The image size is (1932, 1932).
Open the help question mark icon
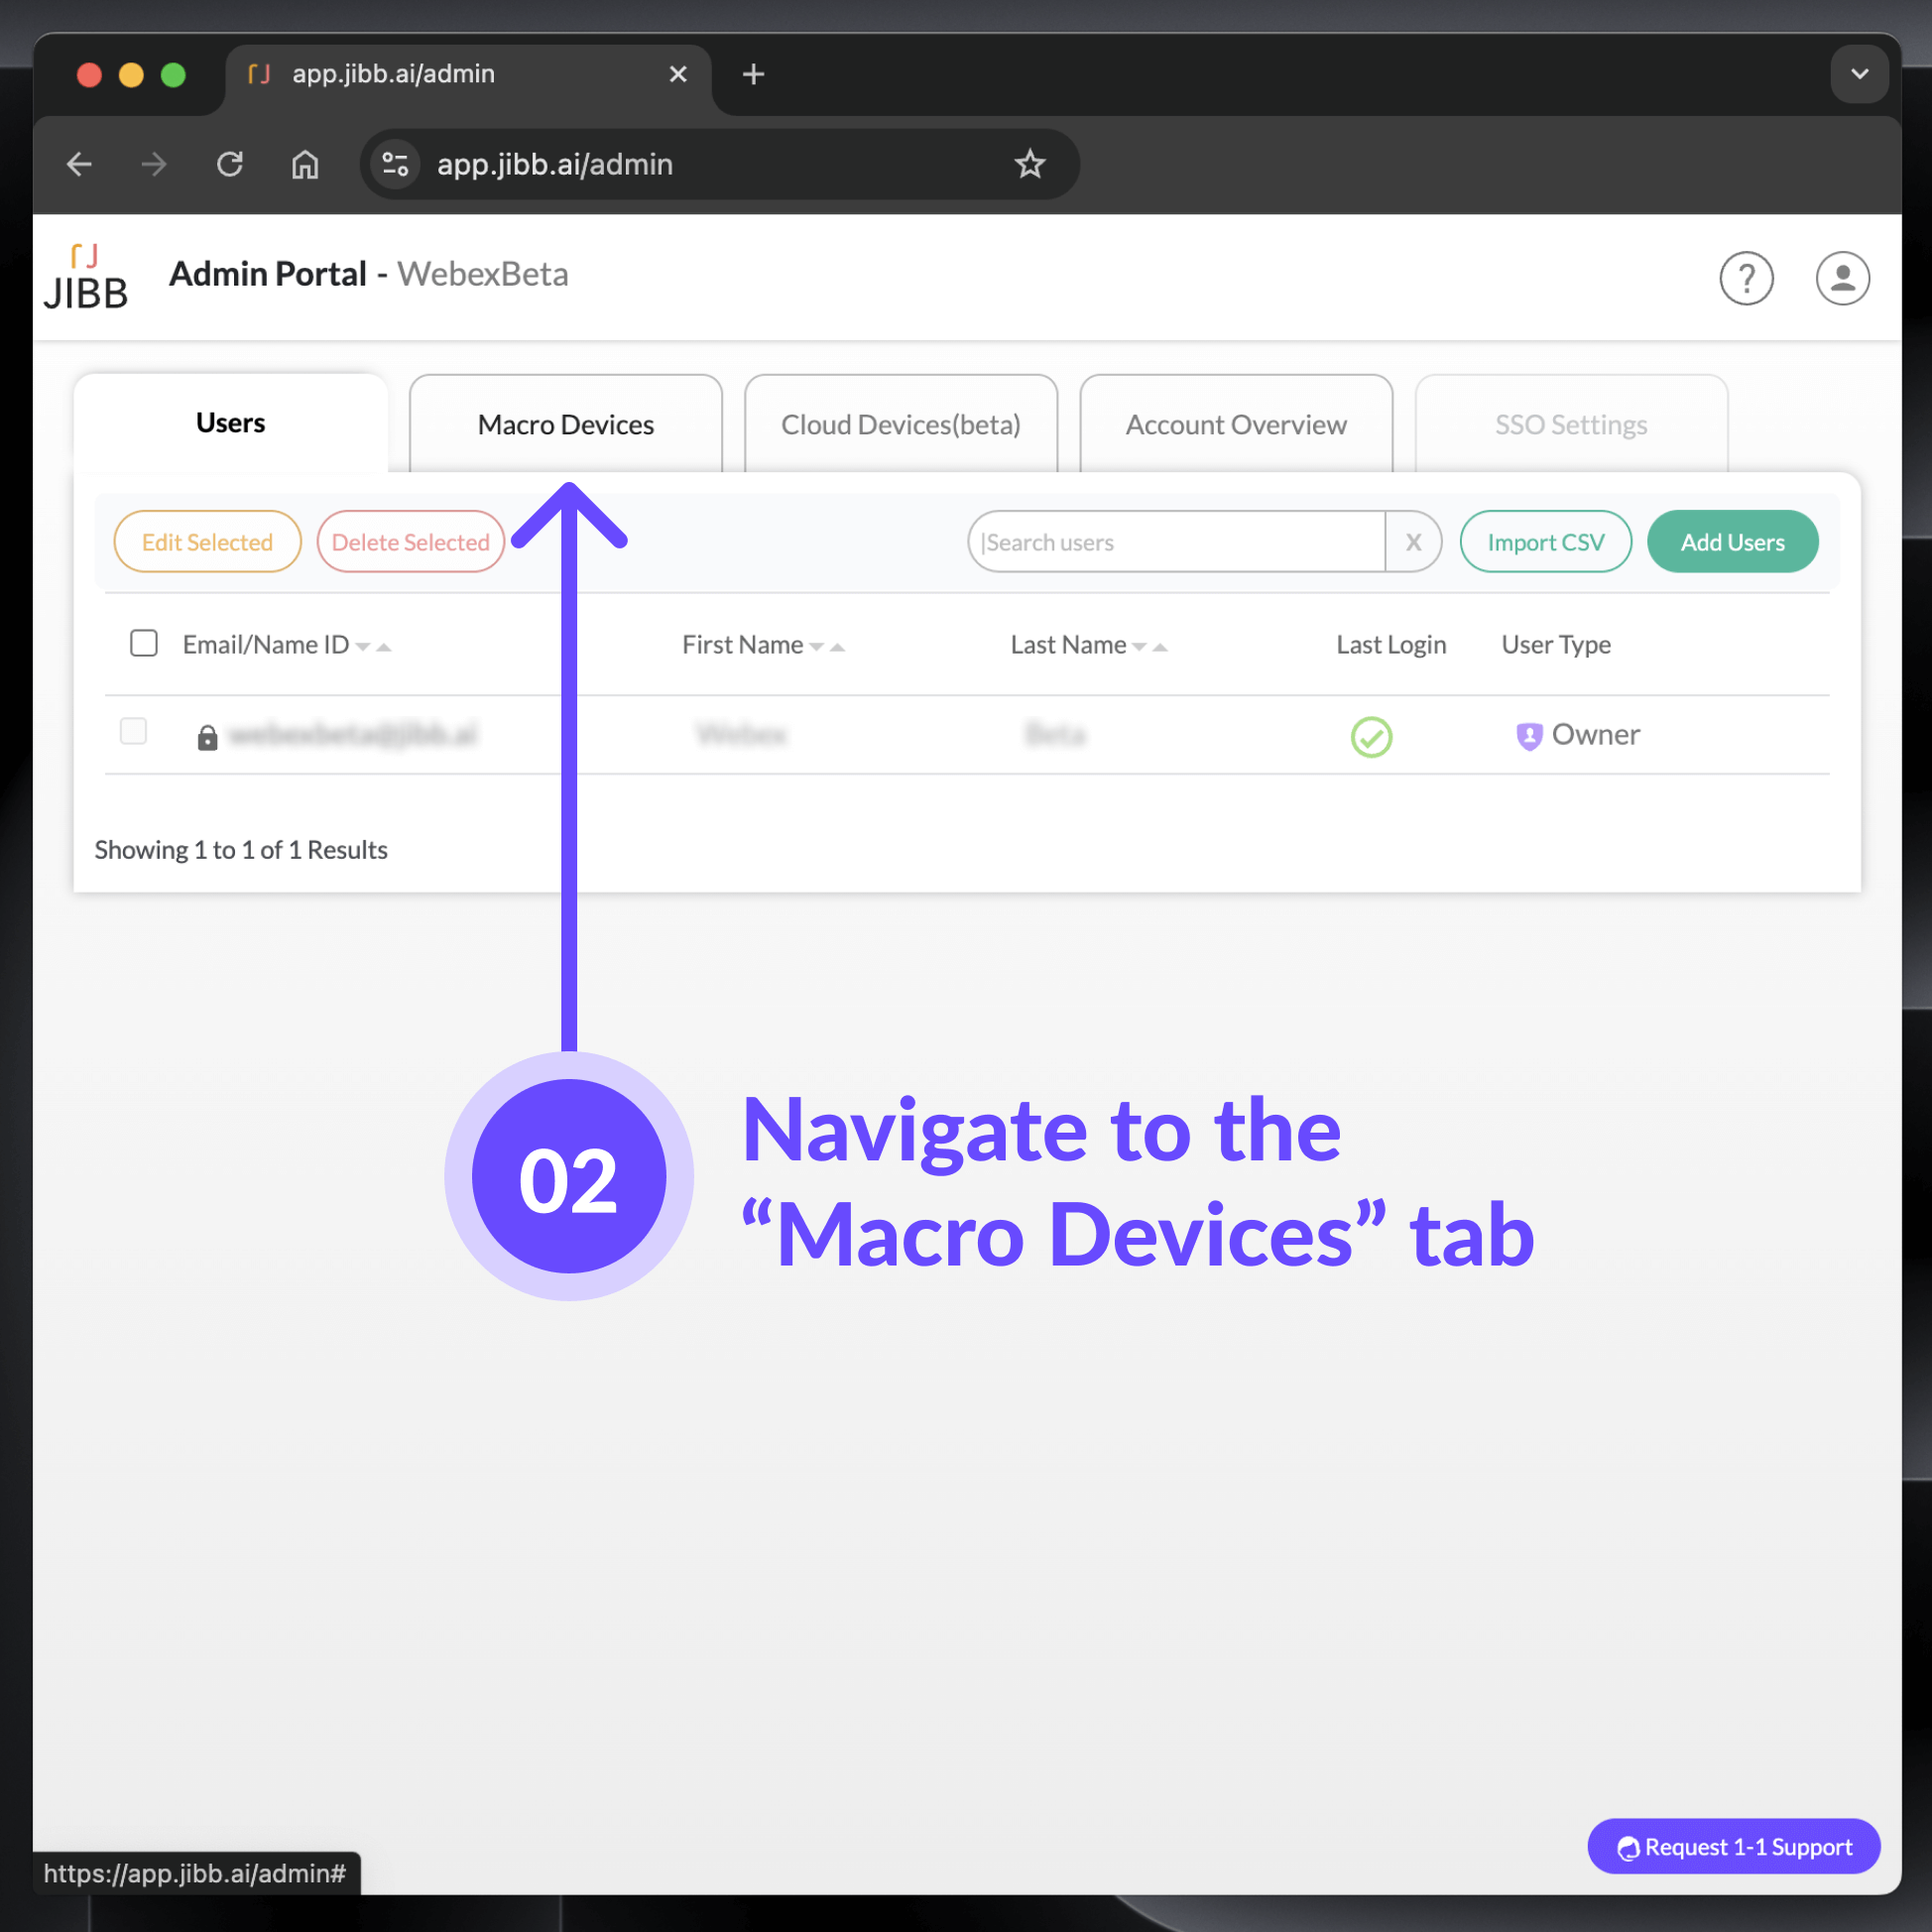click(x=1746, y=277)
